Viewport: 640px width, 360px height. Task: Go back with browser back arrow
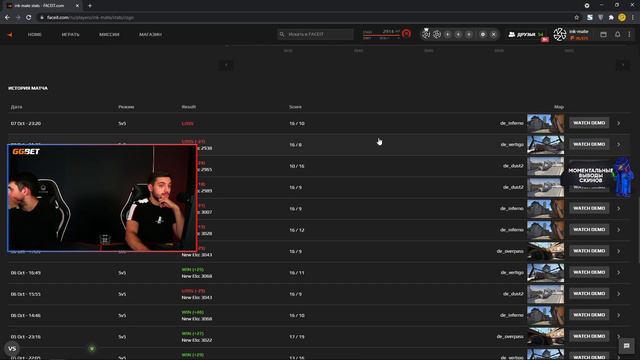7,18
